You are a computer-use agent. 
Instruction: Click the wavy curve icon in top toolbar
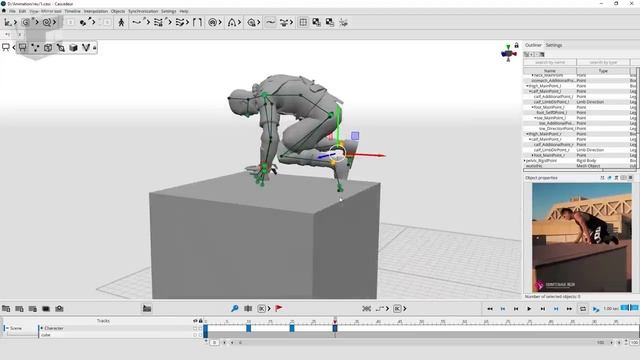(270, 22)
